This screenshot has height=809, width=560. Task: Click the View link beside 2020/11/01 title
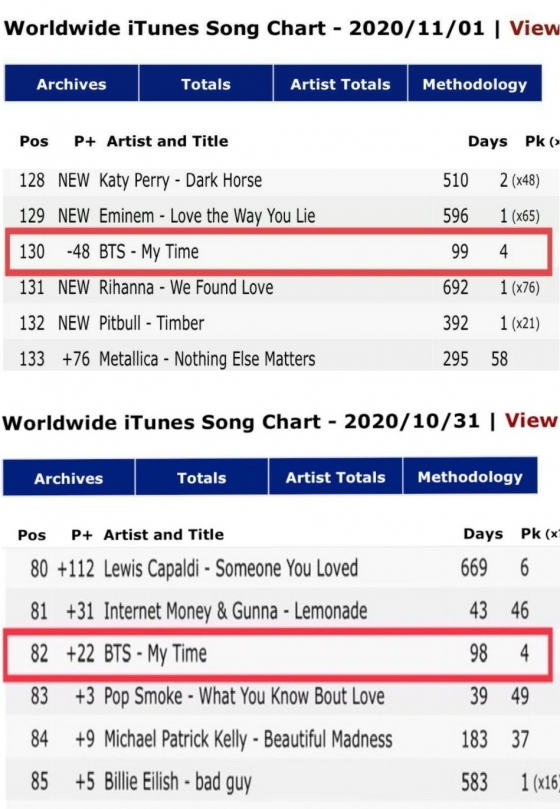pos(535,28)
